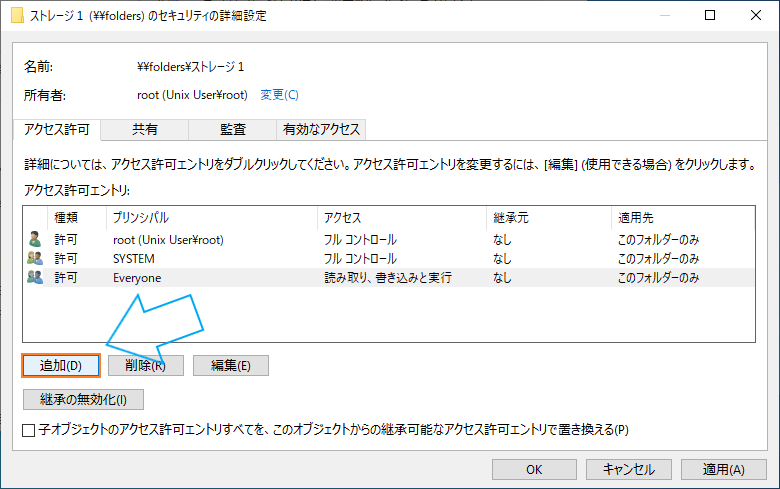Click the 適用(A) button
780x489 pixels.
[723, 470]
